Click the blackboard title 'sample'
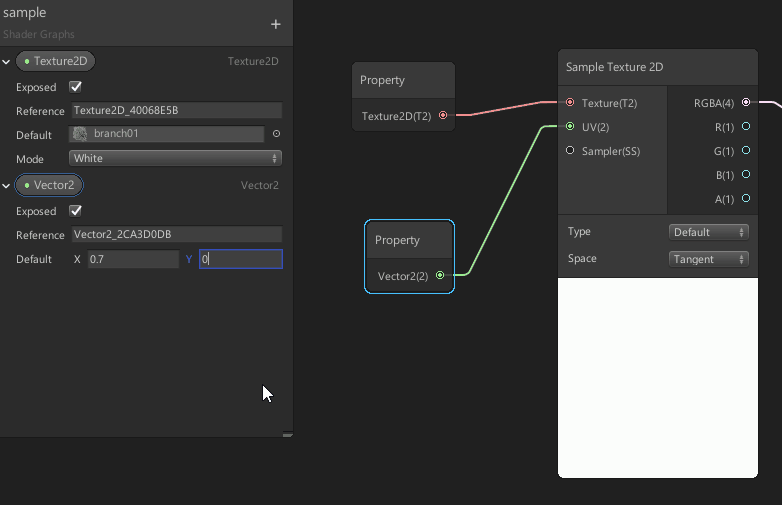 point(24,12)
